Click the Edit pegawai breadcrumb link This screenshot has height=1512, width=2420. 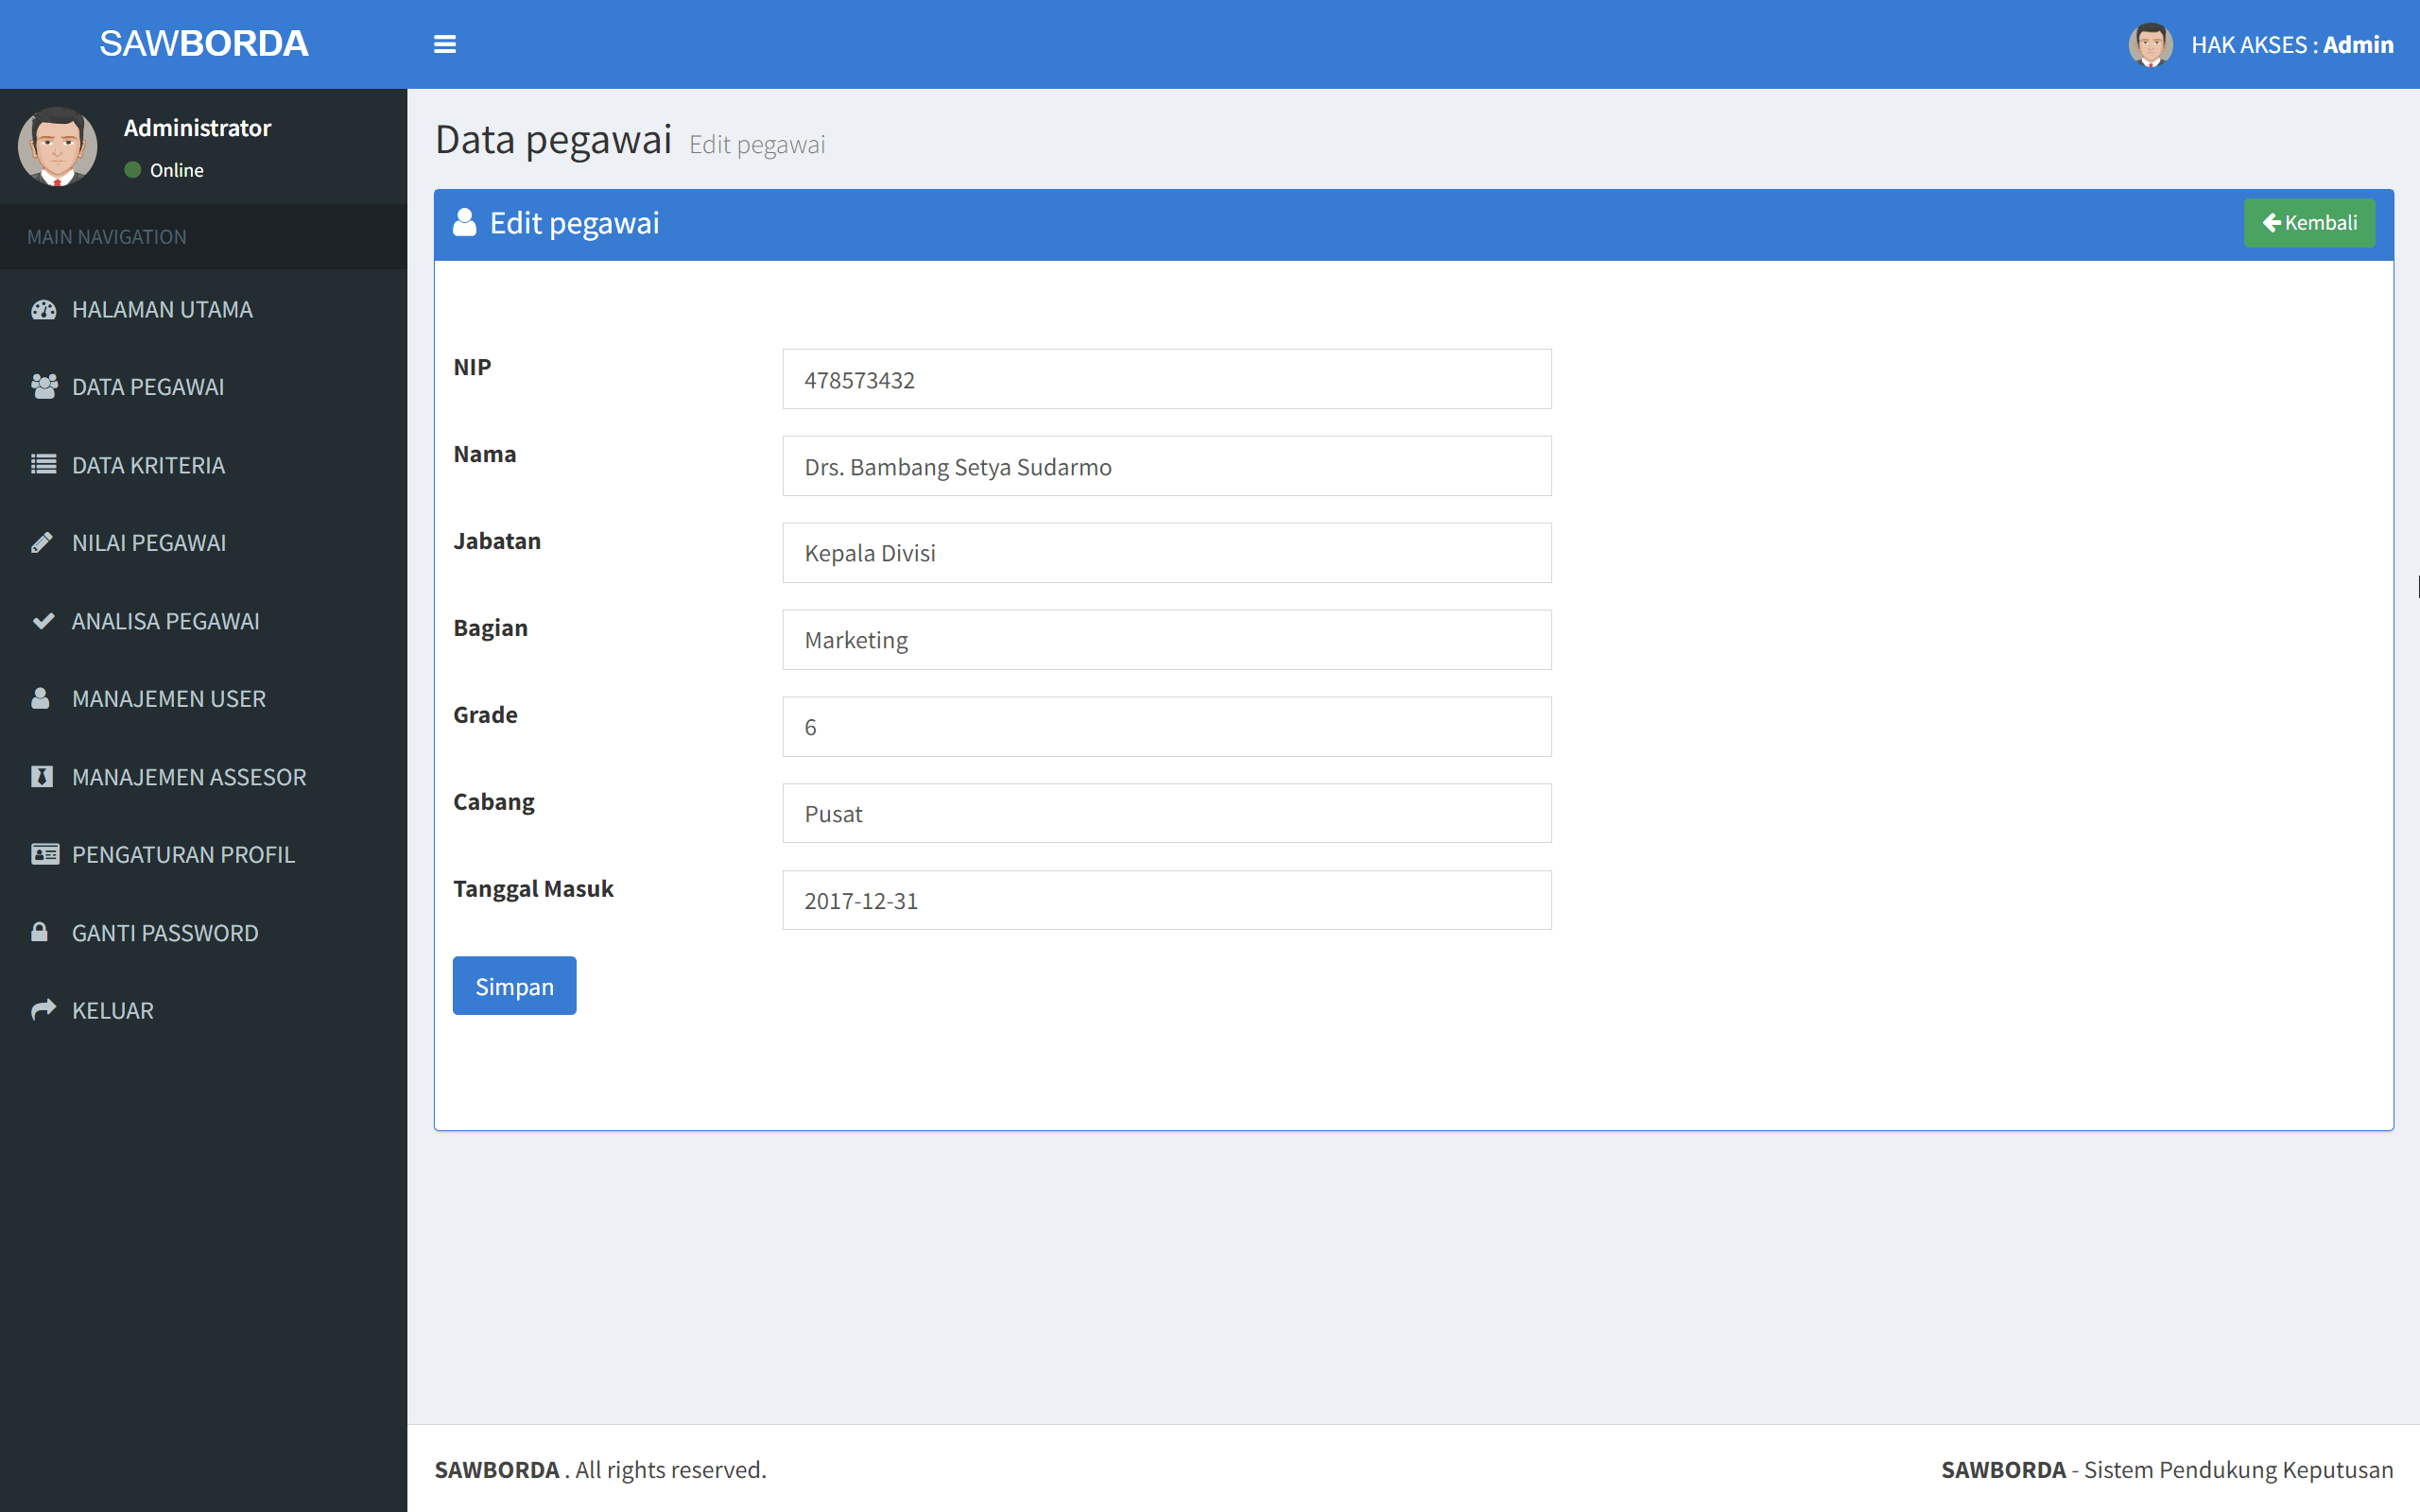756,144
